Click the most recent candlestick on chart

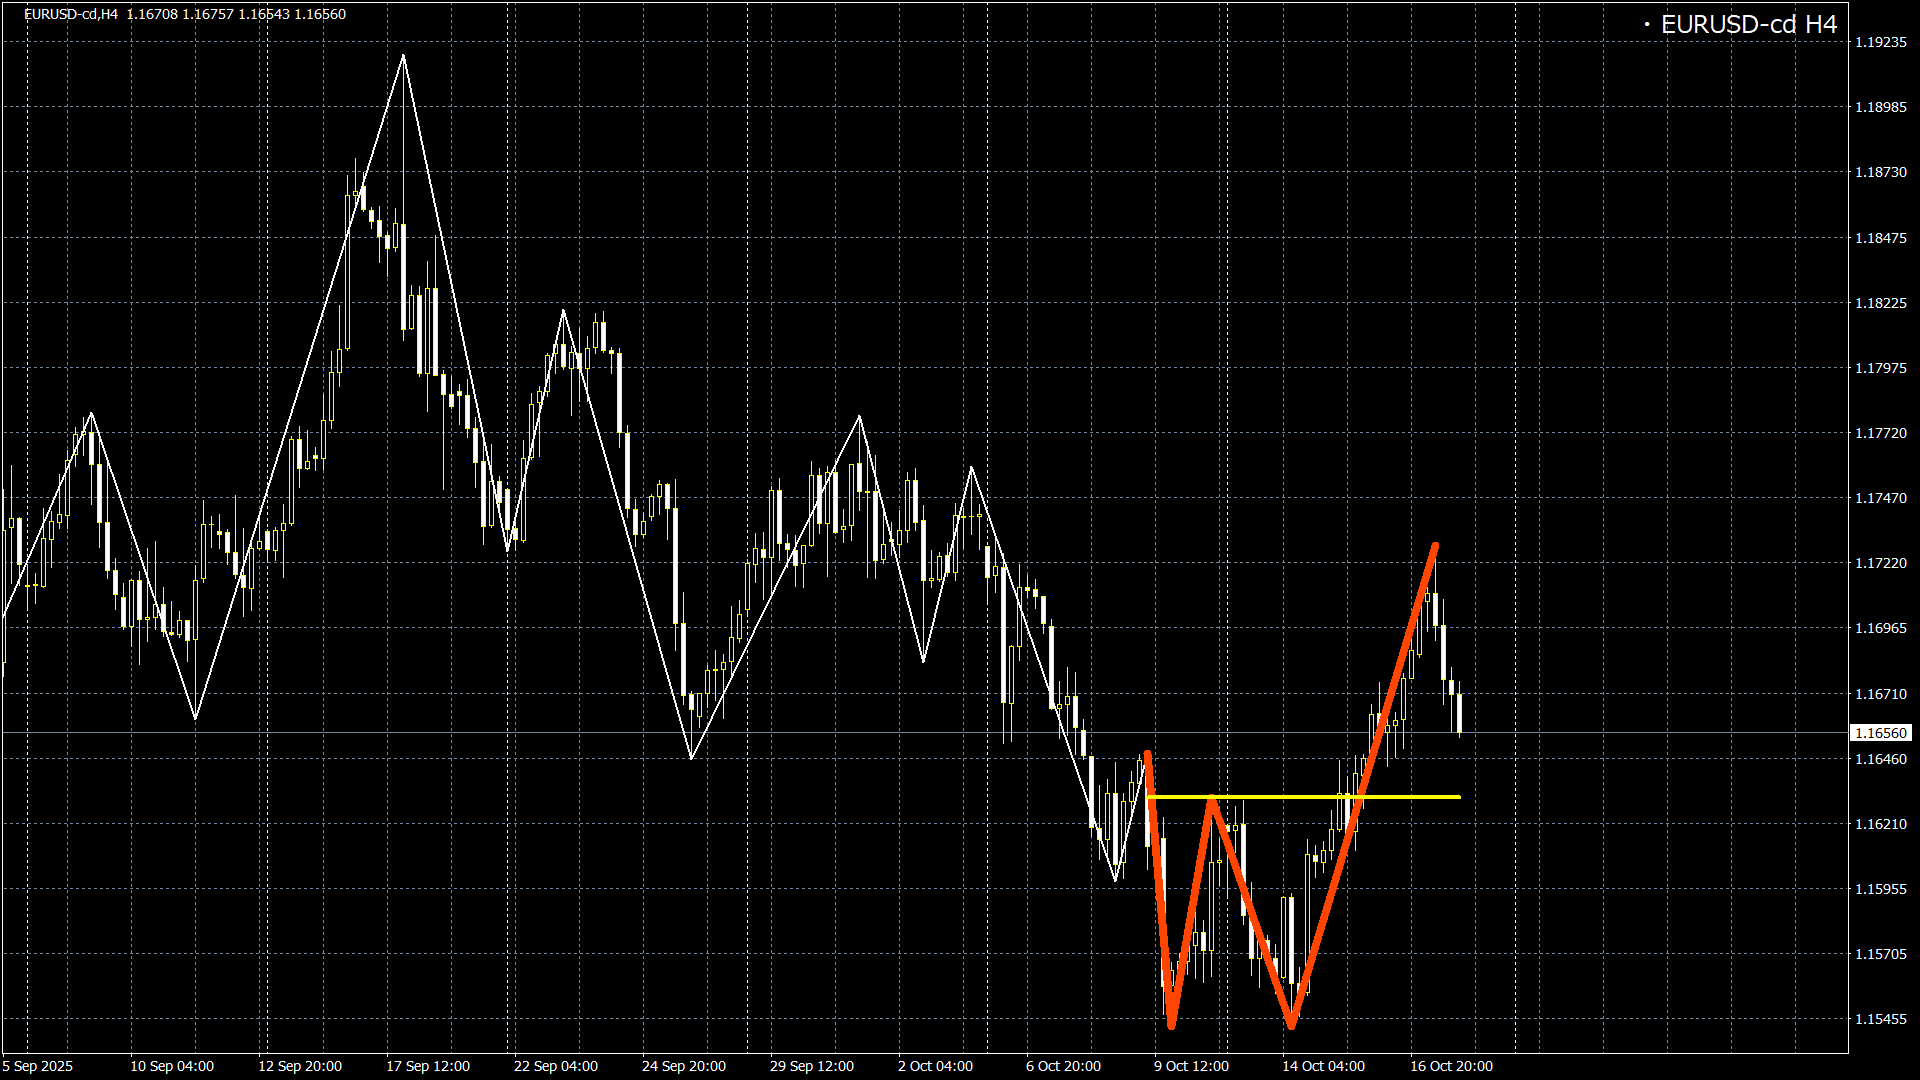(1460, 712)
